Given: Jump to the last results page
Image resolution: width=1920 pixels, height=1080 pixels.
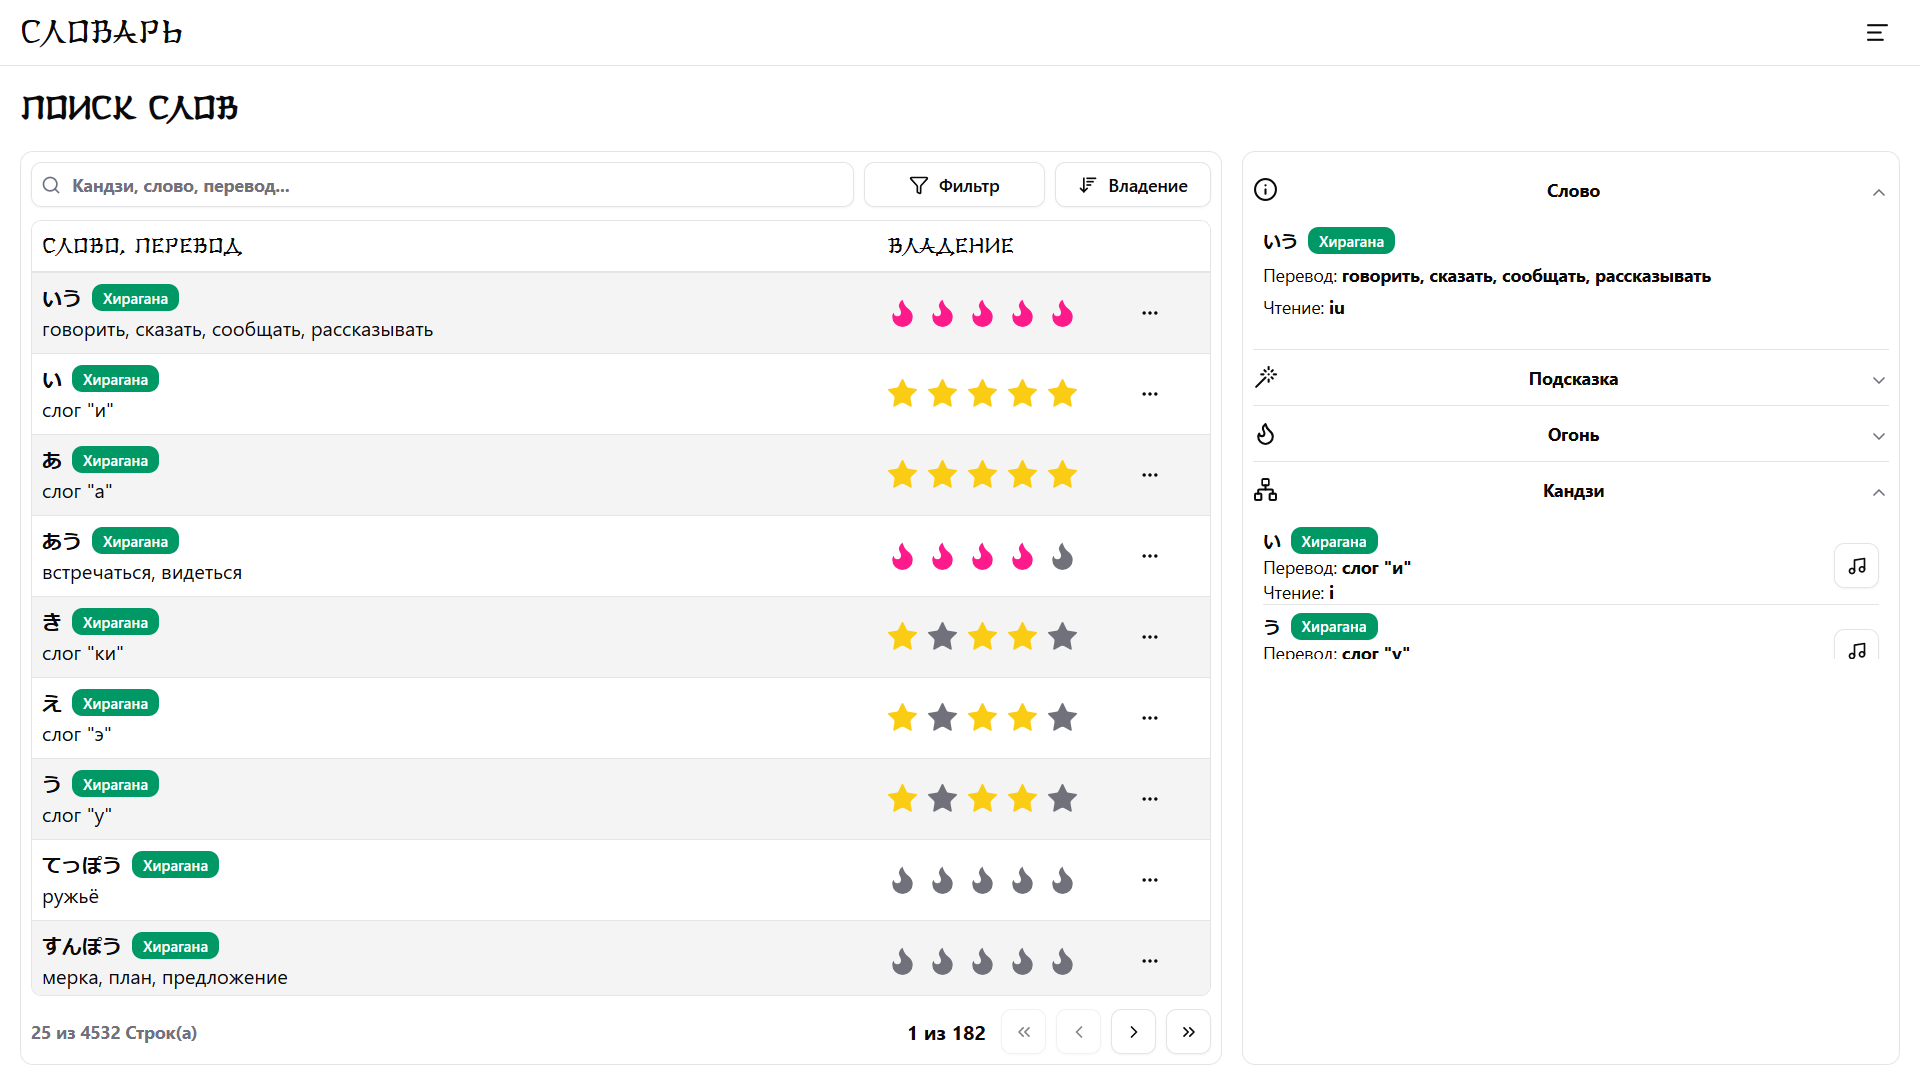Looking at the screenshot, I should pyautogui.click(x=1188, y=1031).
